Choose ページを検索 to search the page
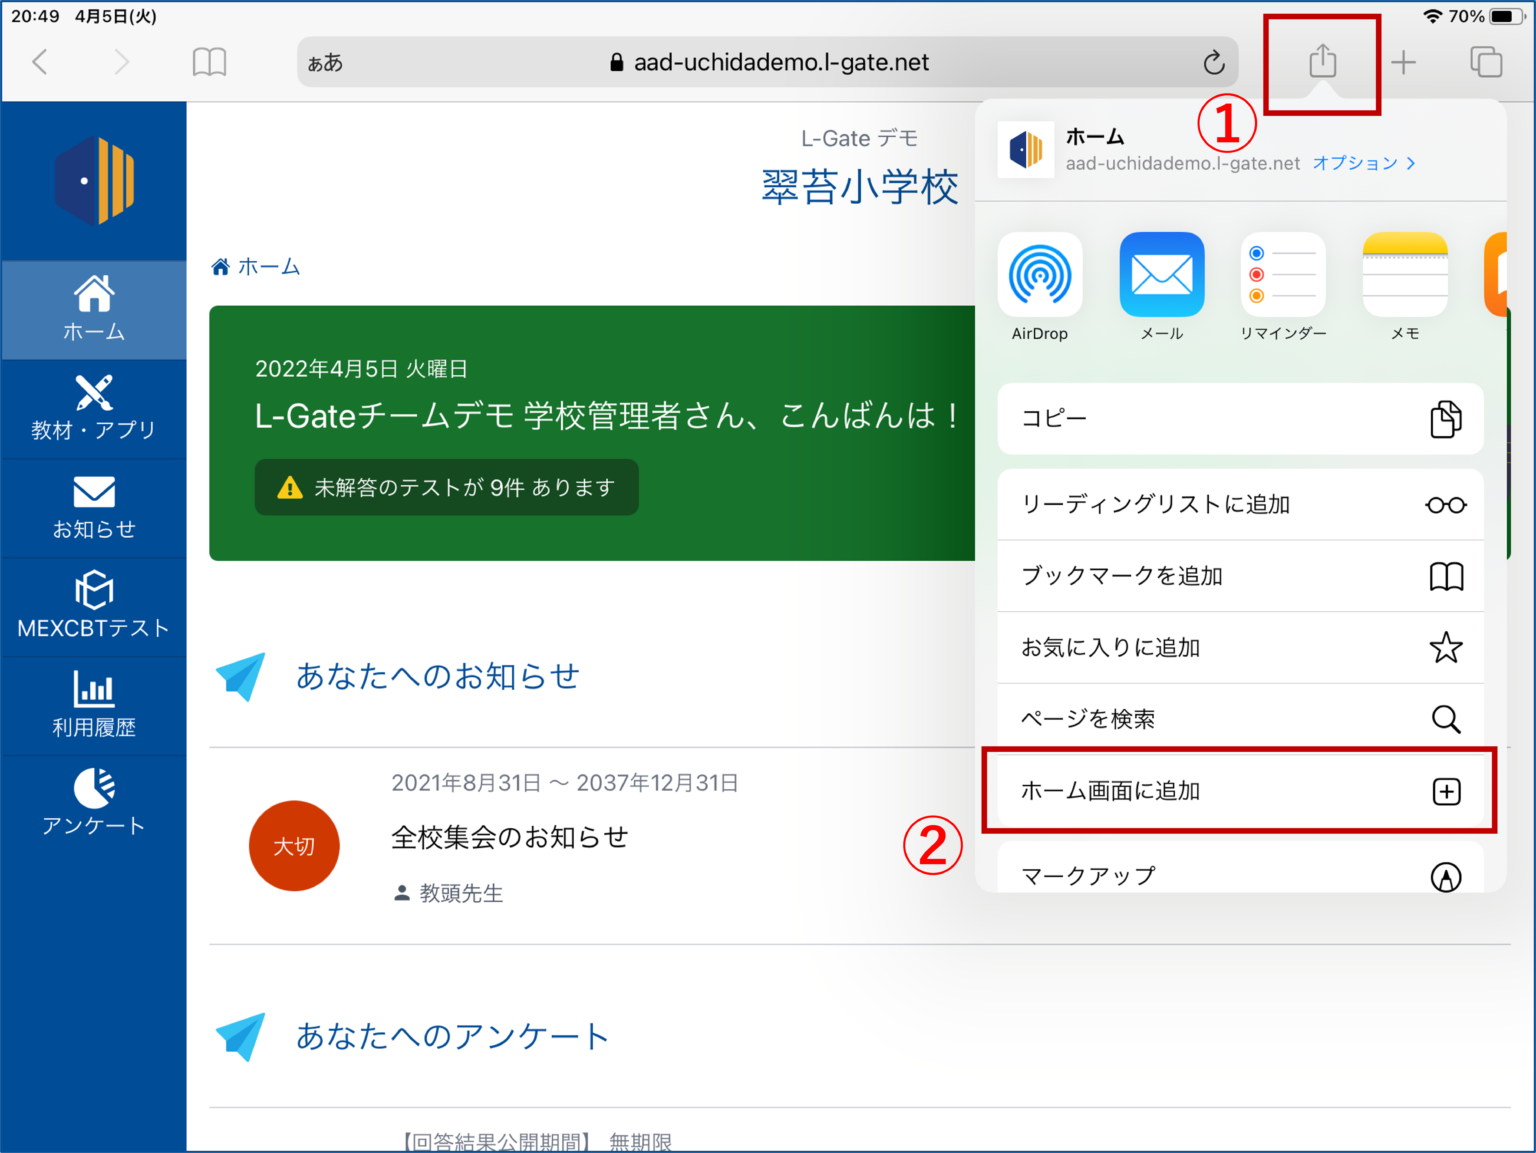This screenshot has height=1153, width=1536. [1239, 718]
